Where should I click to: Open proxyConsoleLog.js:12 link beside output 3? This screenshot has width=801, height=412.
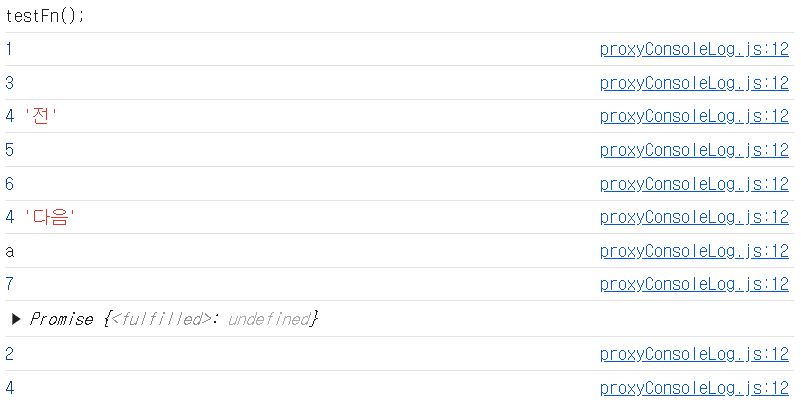pyautogui.click(x=694, y=83)
